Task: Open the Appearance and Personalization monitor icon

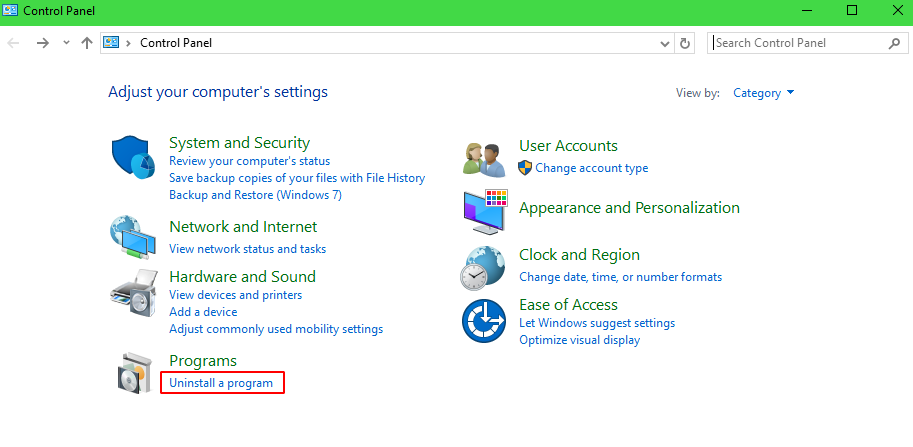Action: coord(486,211)
